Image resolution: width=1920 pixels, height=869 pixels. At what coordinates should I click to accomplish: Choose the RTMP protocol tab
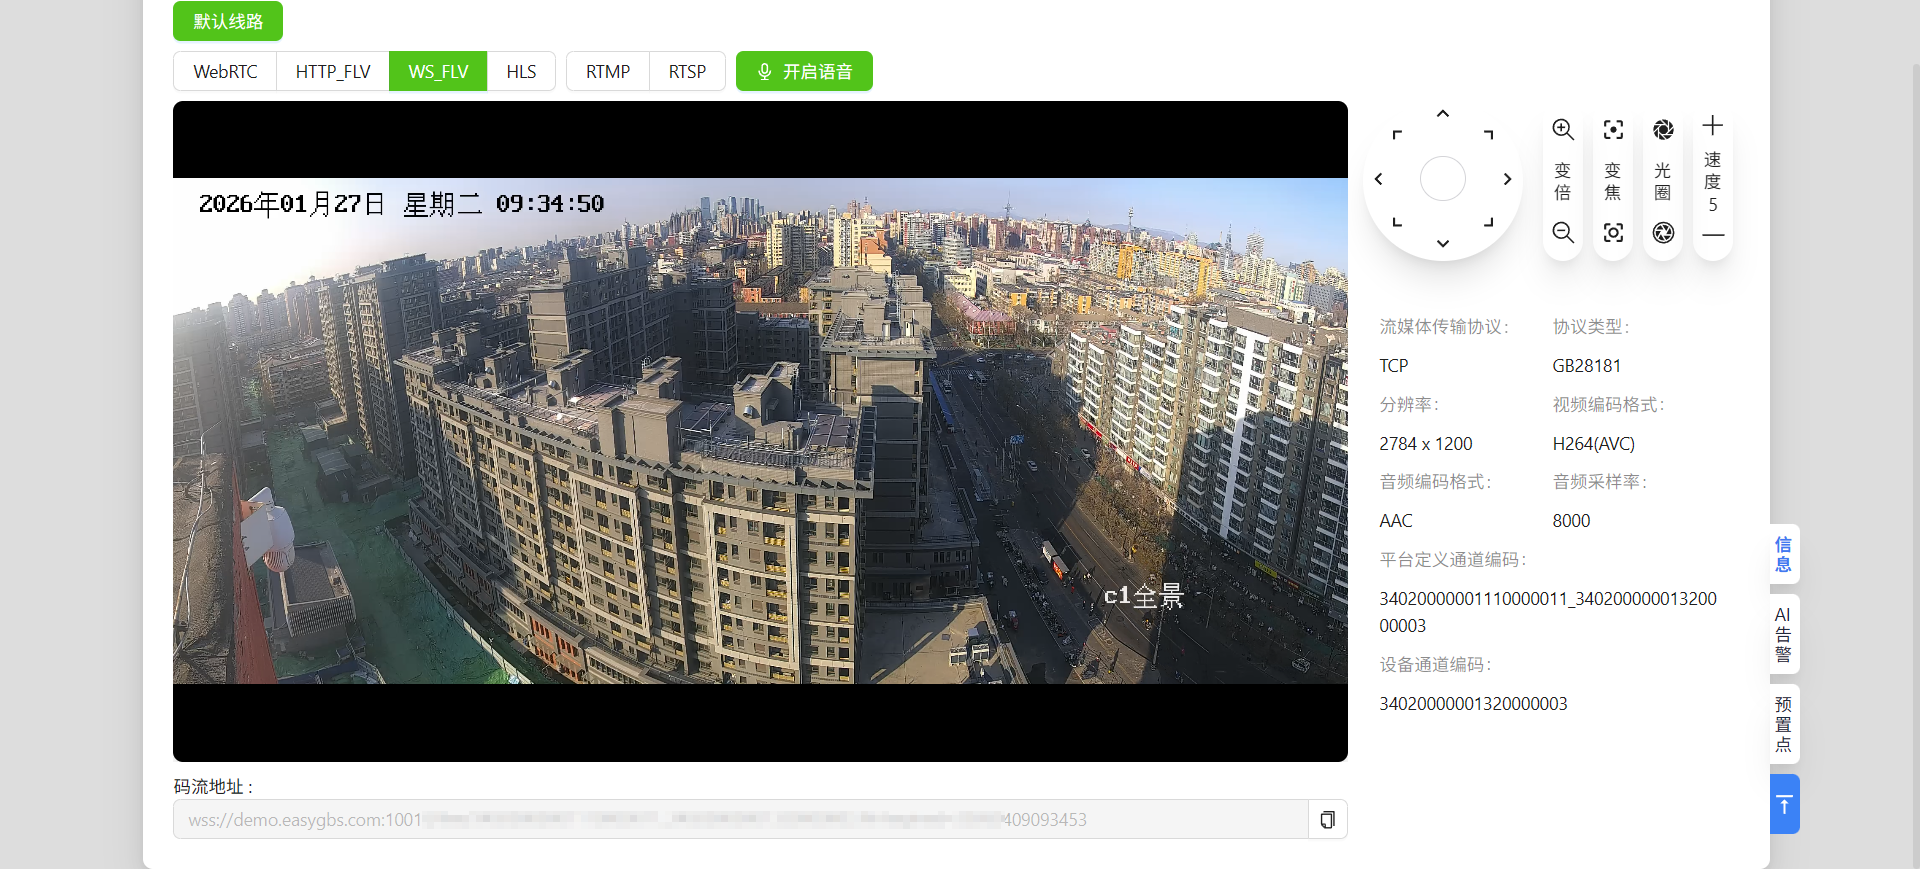608,72
